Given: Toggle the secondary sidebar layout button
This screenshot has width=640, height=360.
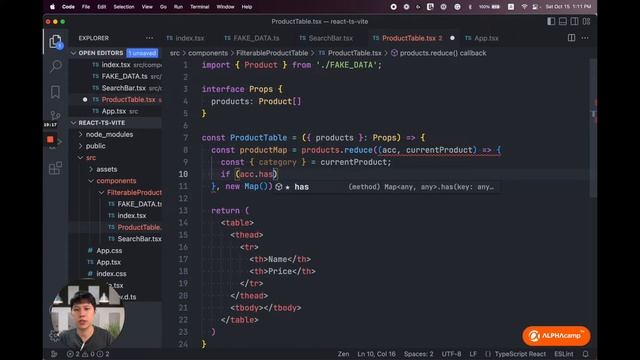Looking at the screenshot, I should point(574,21).
